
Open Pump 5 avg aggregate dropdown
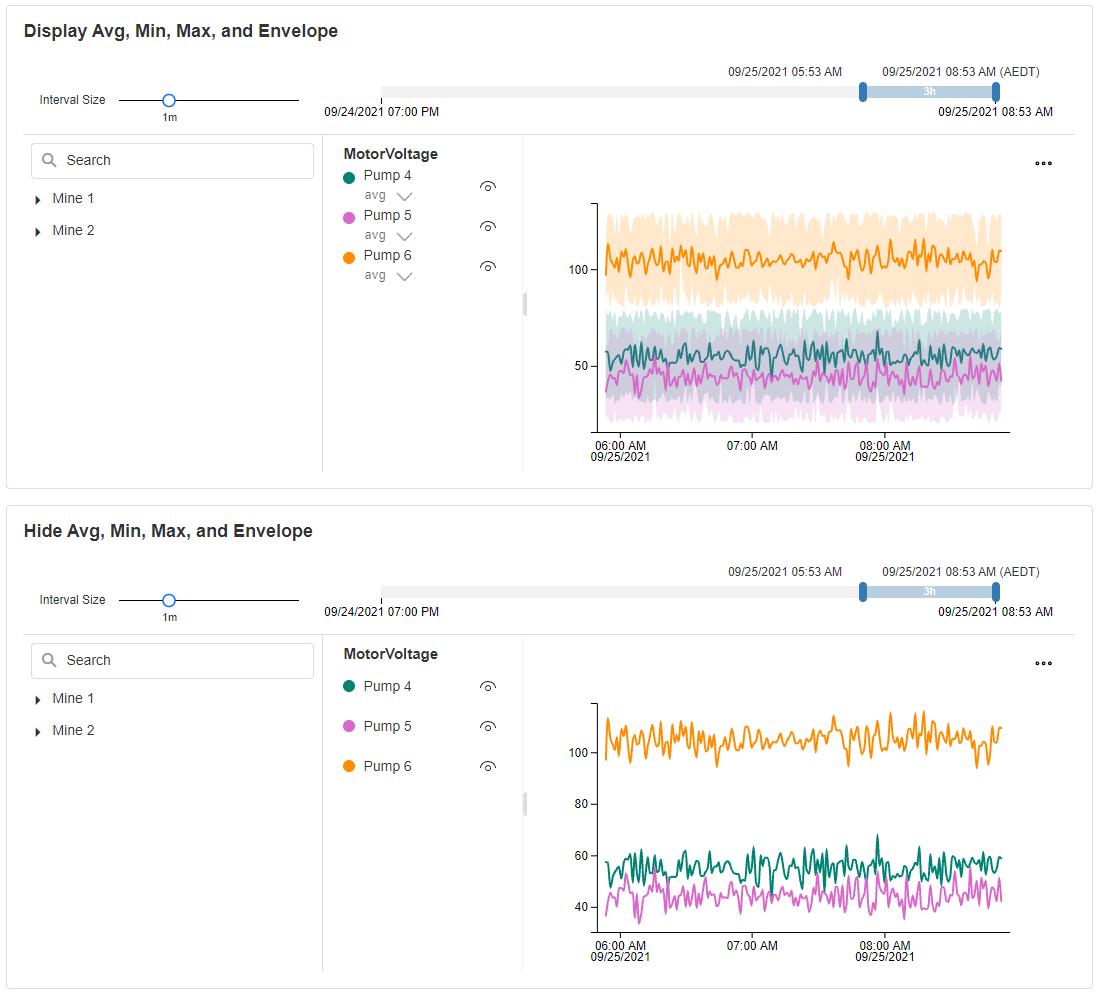coord(404,237)
